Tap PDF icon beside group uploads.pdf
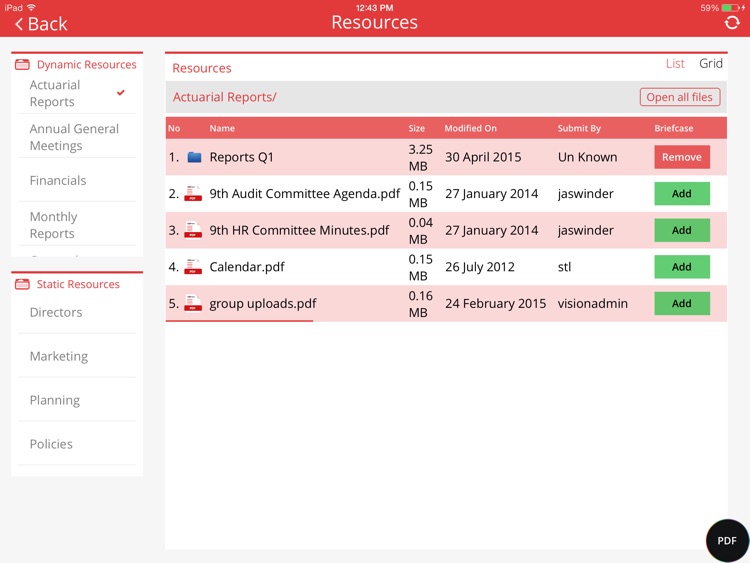Viewport: 750px width, 563px height. [x=193, y=303]
